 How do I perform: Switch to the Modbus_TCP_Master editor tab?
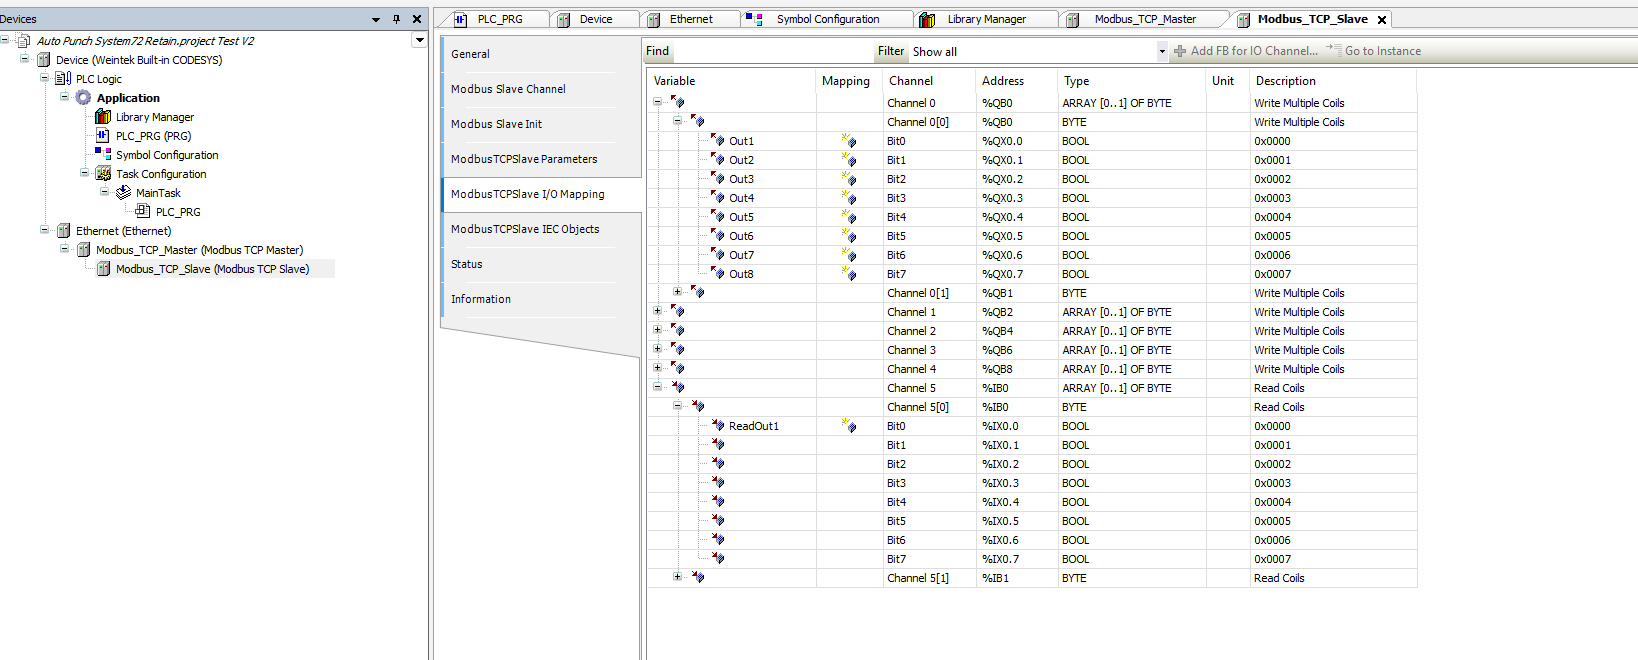(1144, 19)
